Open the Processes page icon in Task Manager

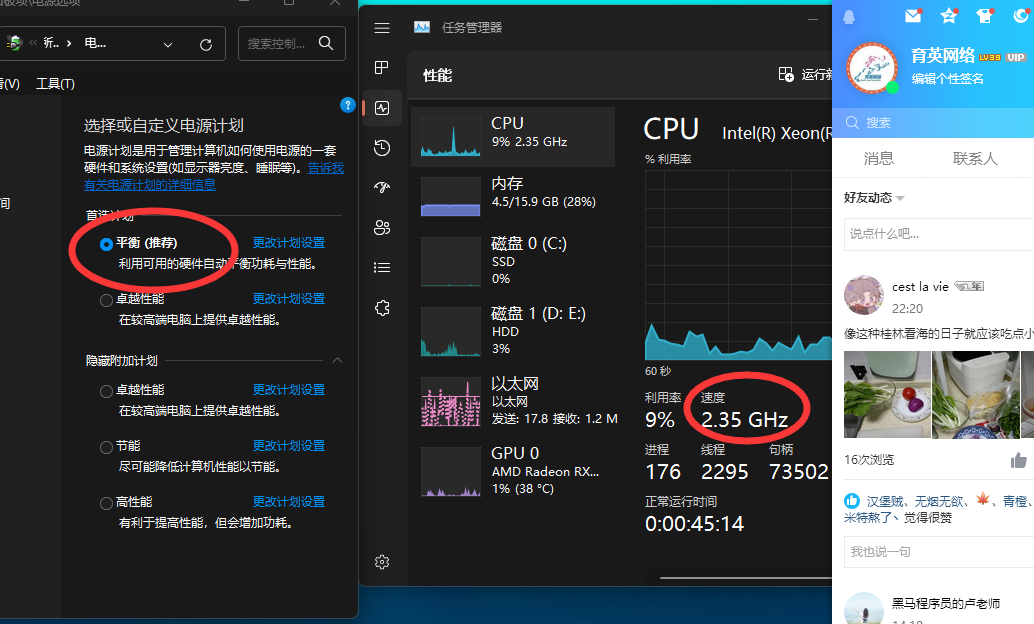coord(381,67)
